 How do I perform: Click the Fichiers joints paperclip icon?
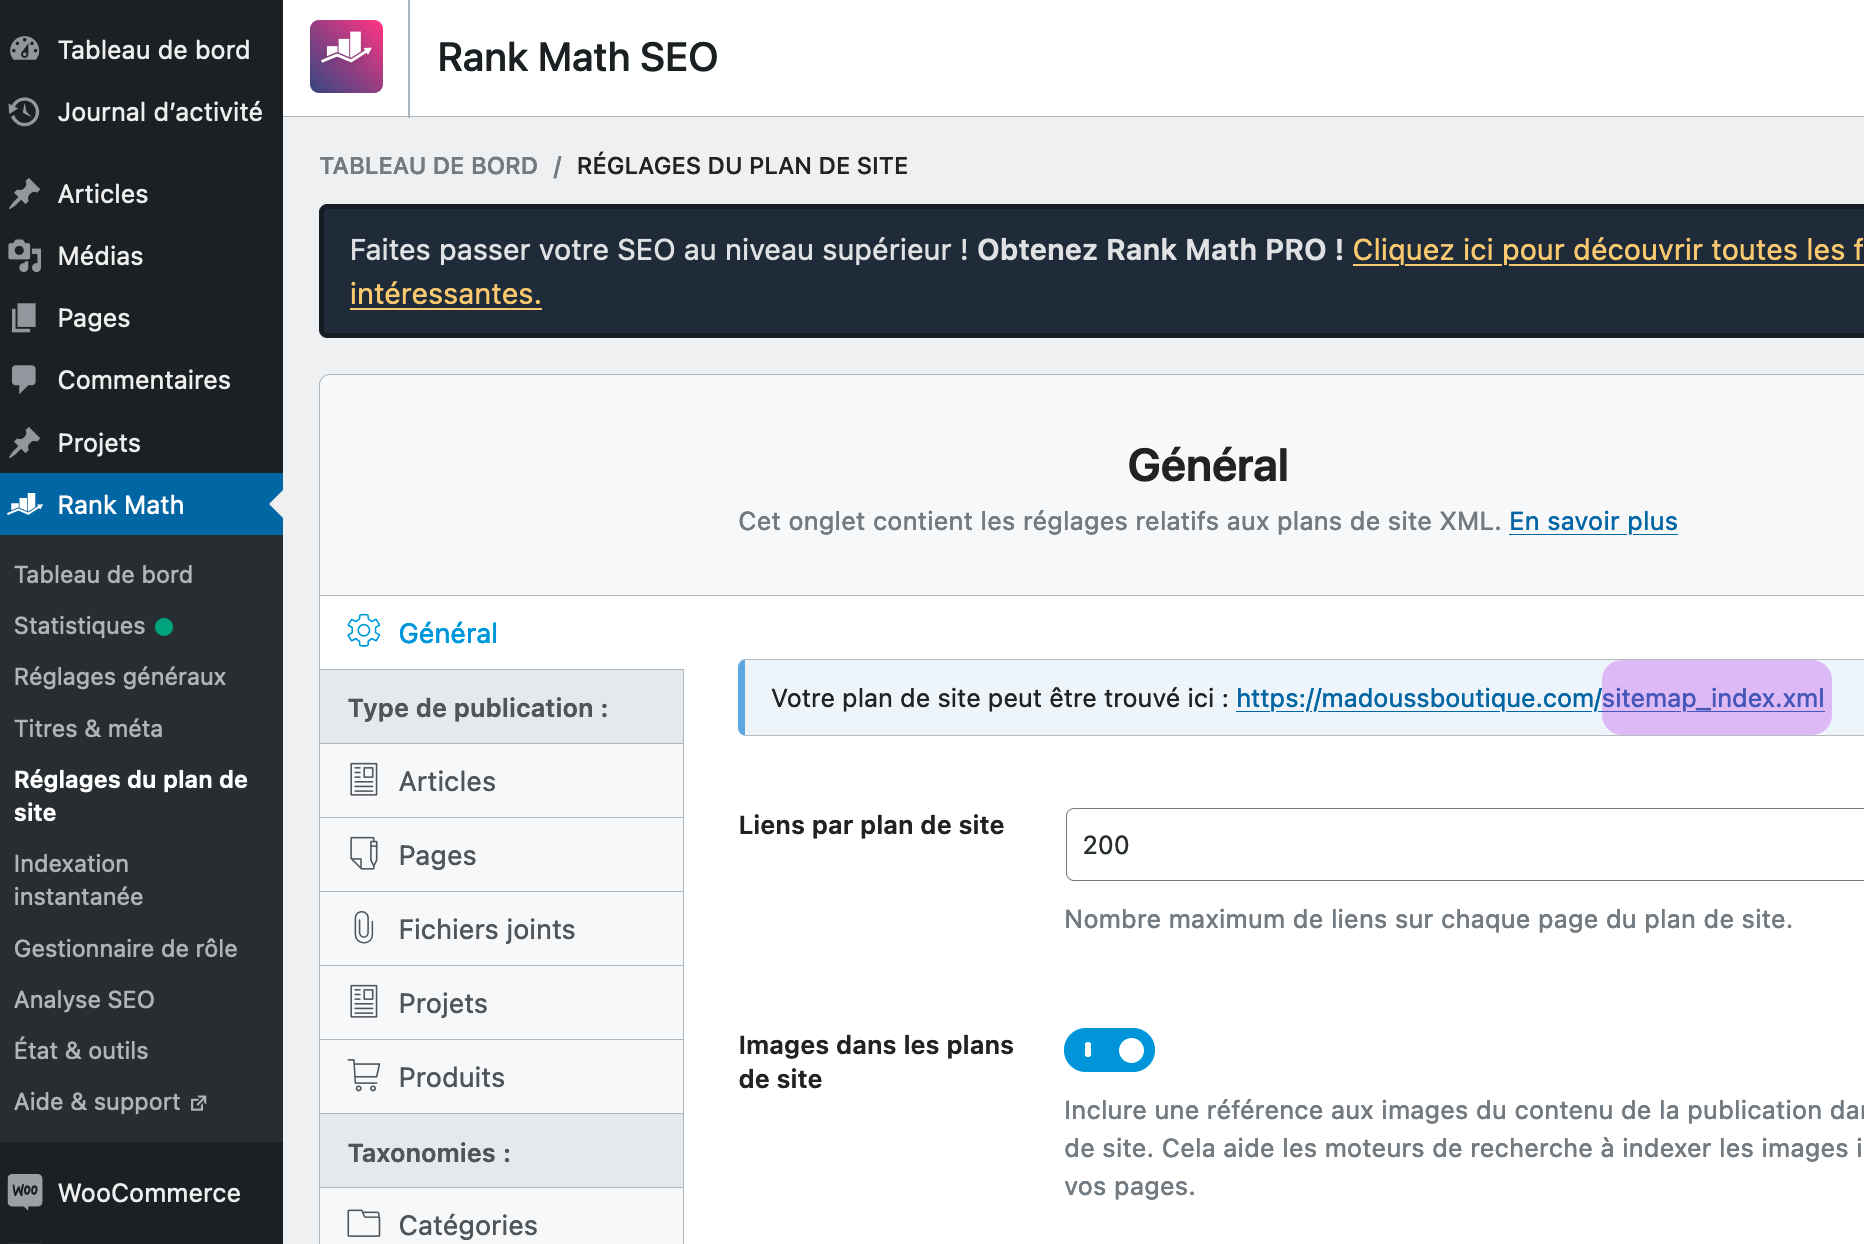click(x=364, y=928)
